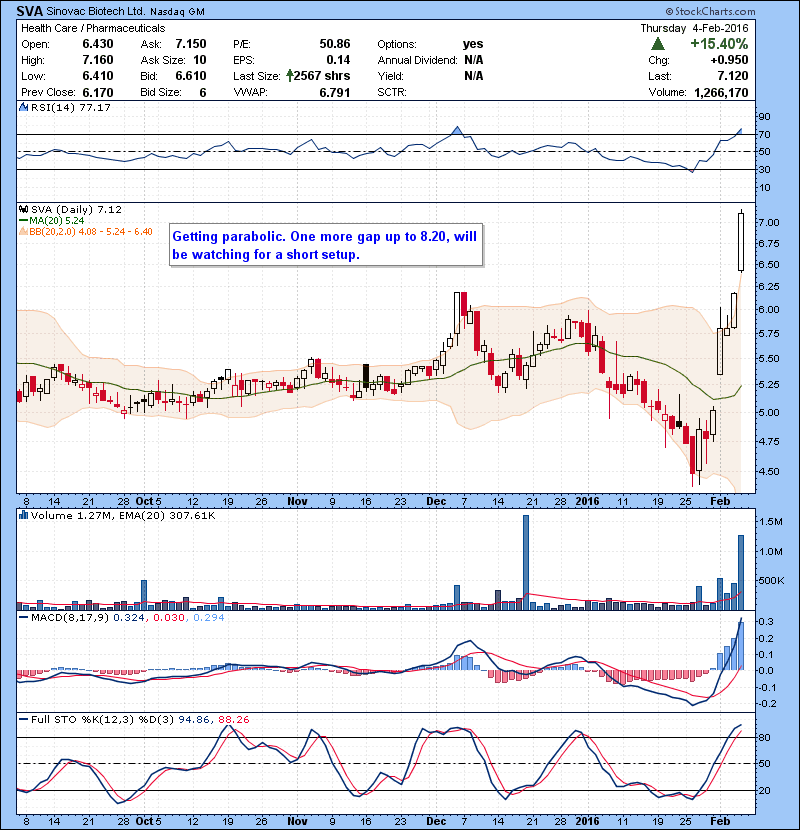The height and width of the screenshot is (830, 800).
Task: Click the Ask value 7.150
Action: click(x=191, y=44)
